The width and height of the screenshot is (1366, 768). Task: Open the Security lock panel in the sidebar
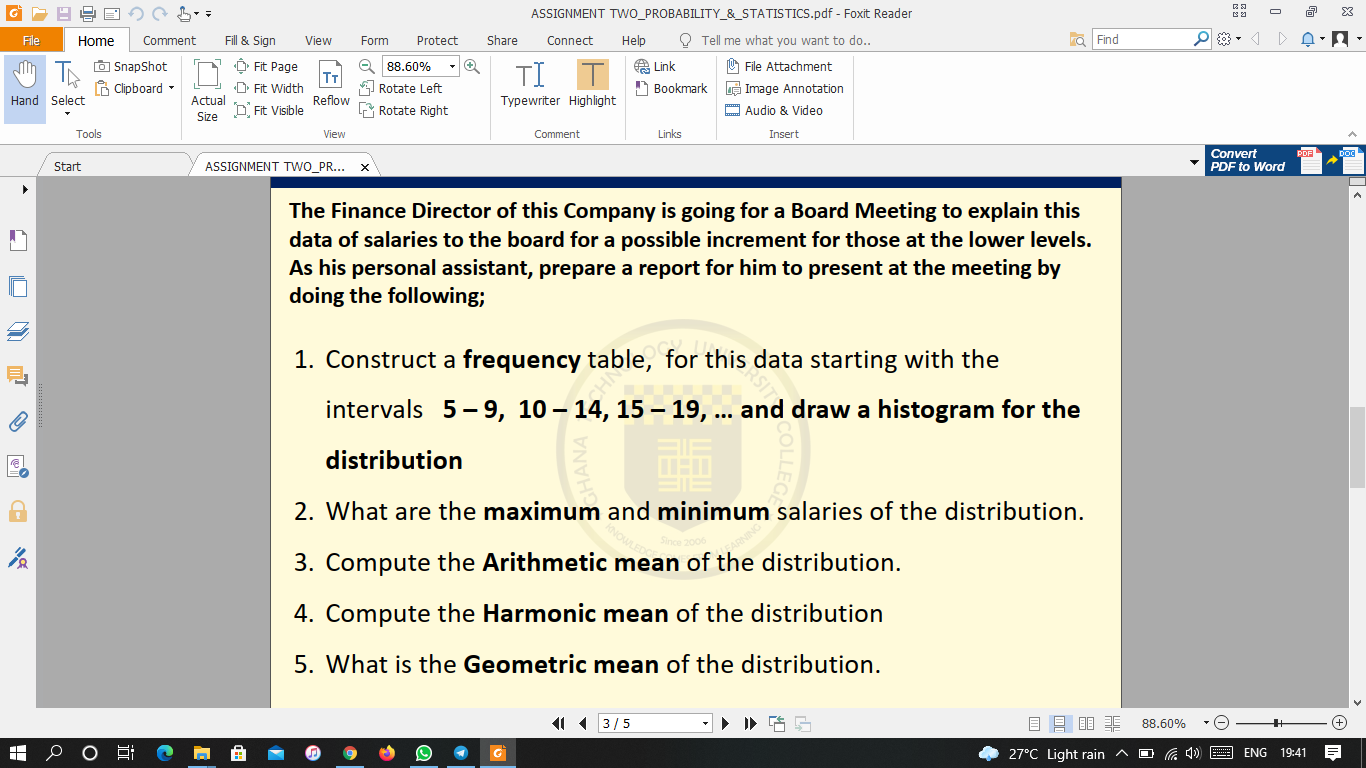(x=18, y=512)
